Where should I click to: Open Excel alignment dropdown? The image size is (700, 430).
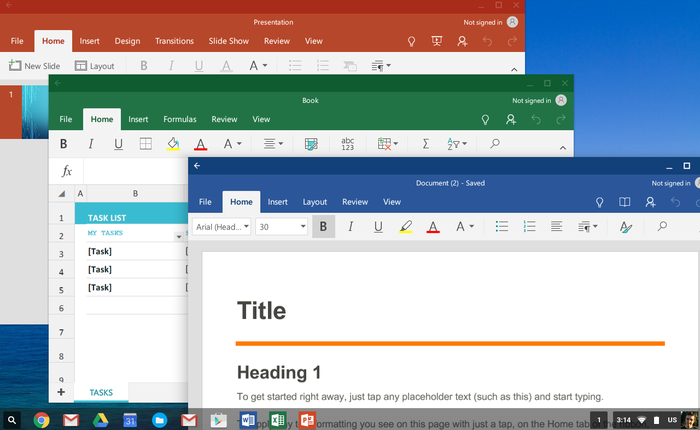point(273,144)
